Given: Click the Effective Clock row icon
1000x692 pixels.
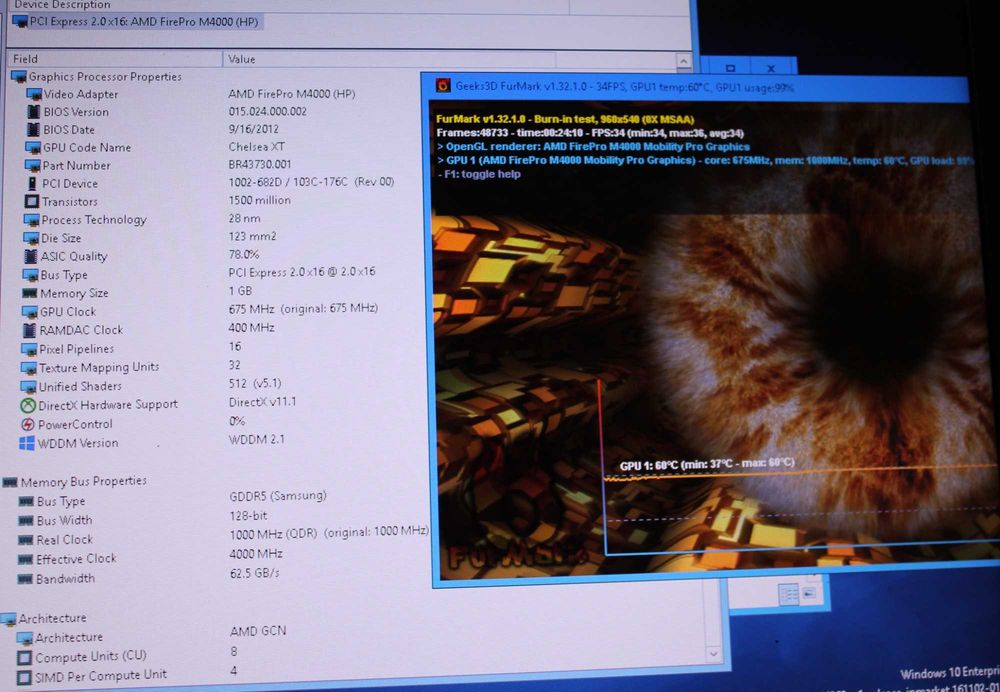Looking at the screenshot, I should pyautogui.click(x=26, y=559).
